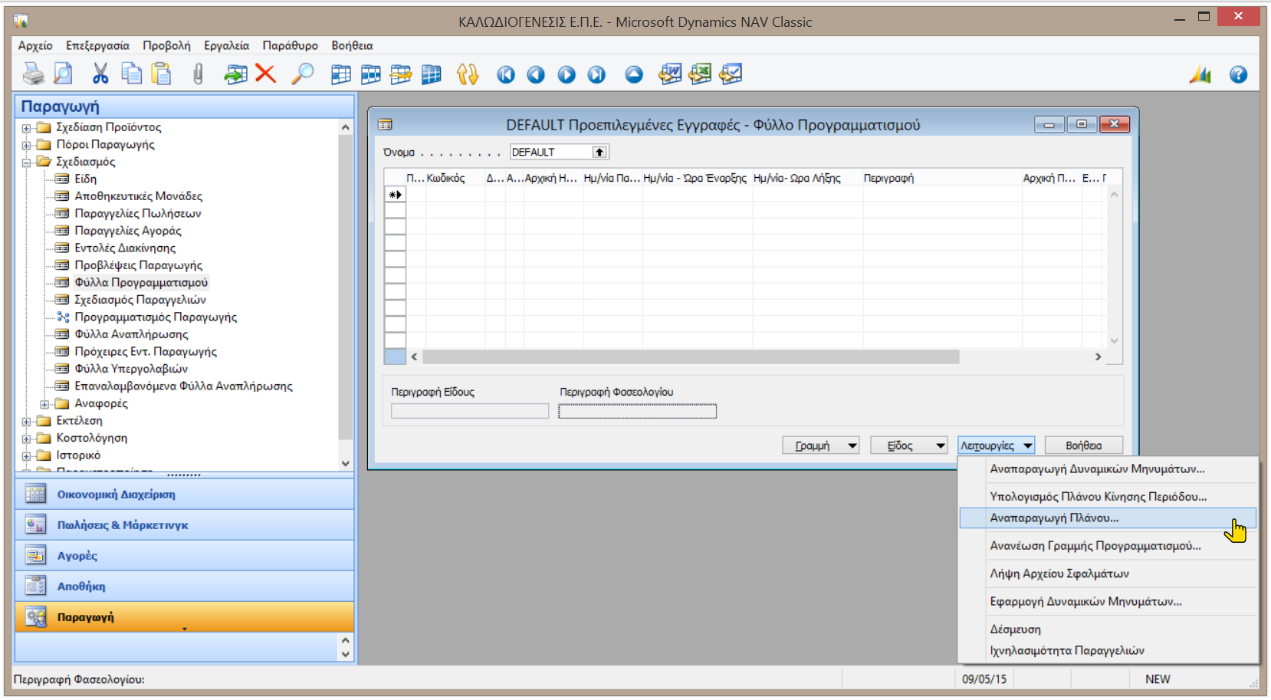
Task: Open Help via the blue question-mark icon
Action: coord(1238,74)
